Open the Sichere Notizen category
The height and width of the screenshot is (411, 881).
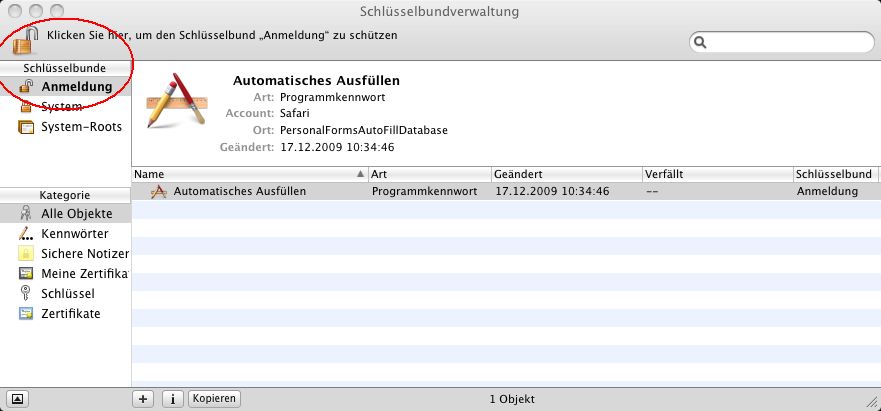click(x=82, y=254)
